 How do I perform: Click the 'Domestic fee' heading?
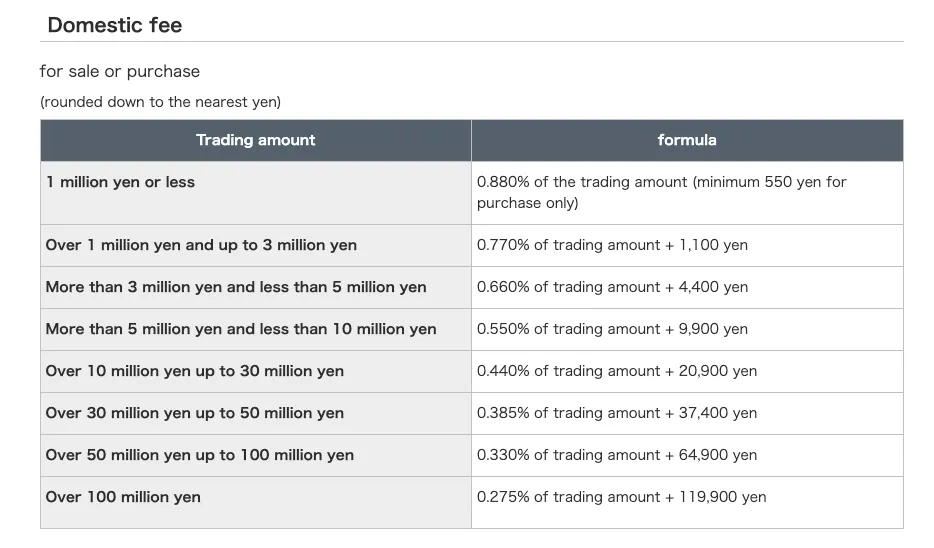[115, 25]
